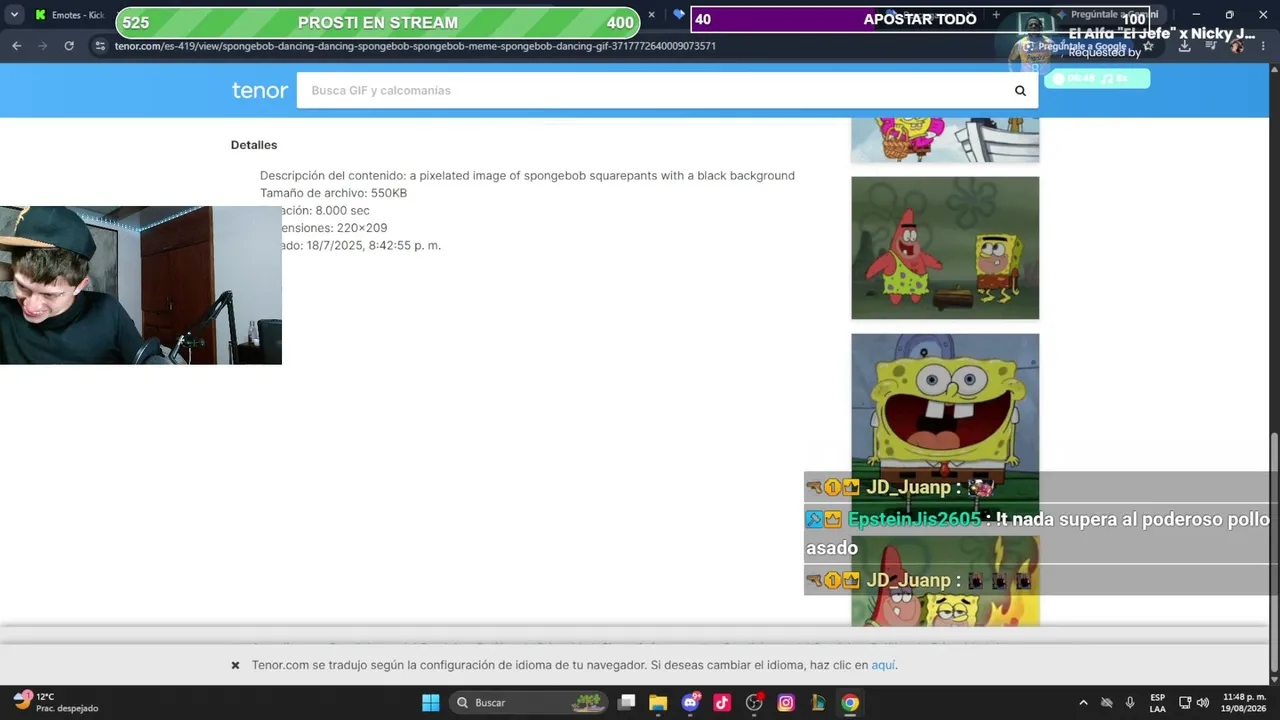The height and width of the screenshot is (720, 1280).
Task: Open the taskbar app between Instagram and Chrome
Action: pyautogui.click(x=818, y=703)
